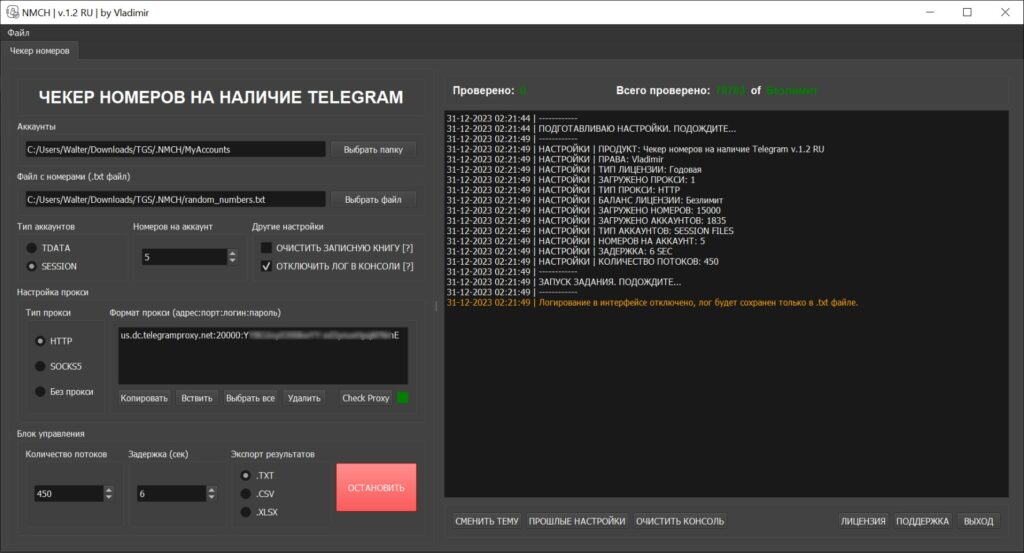Open the Файл menu

(18, 33)
